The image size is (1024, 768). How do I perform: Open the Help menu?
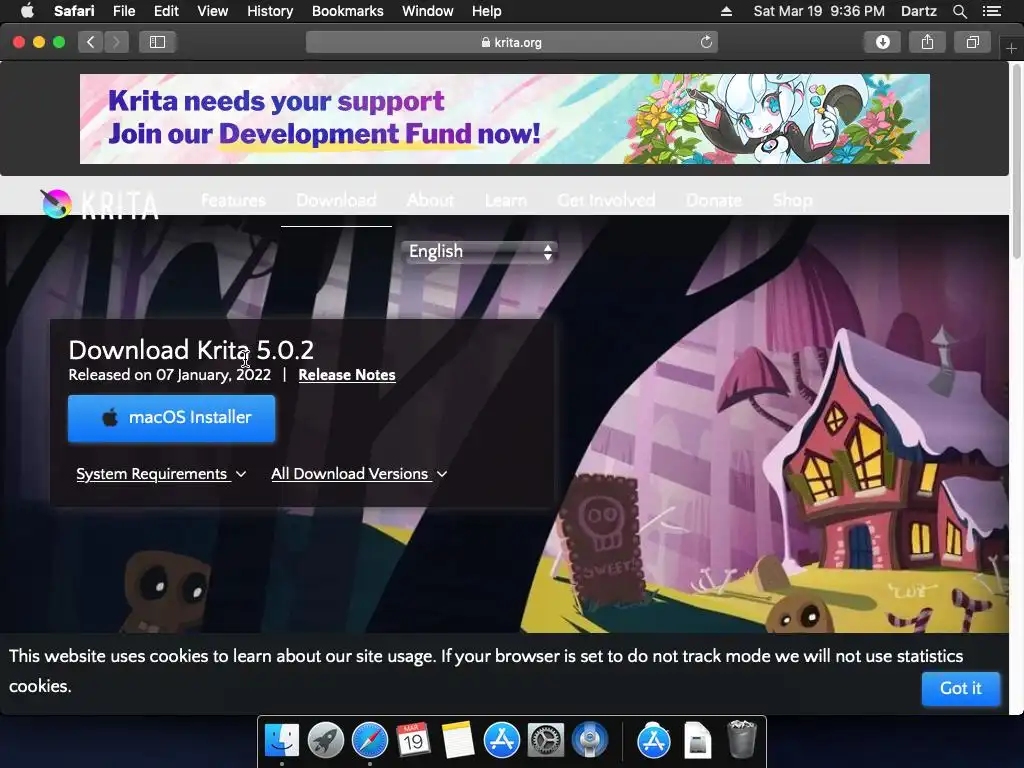pos(487,11)
